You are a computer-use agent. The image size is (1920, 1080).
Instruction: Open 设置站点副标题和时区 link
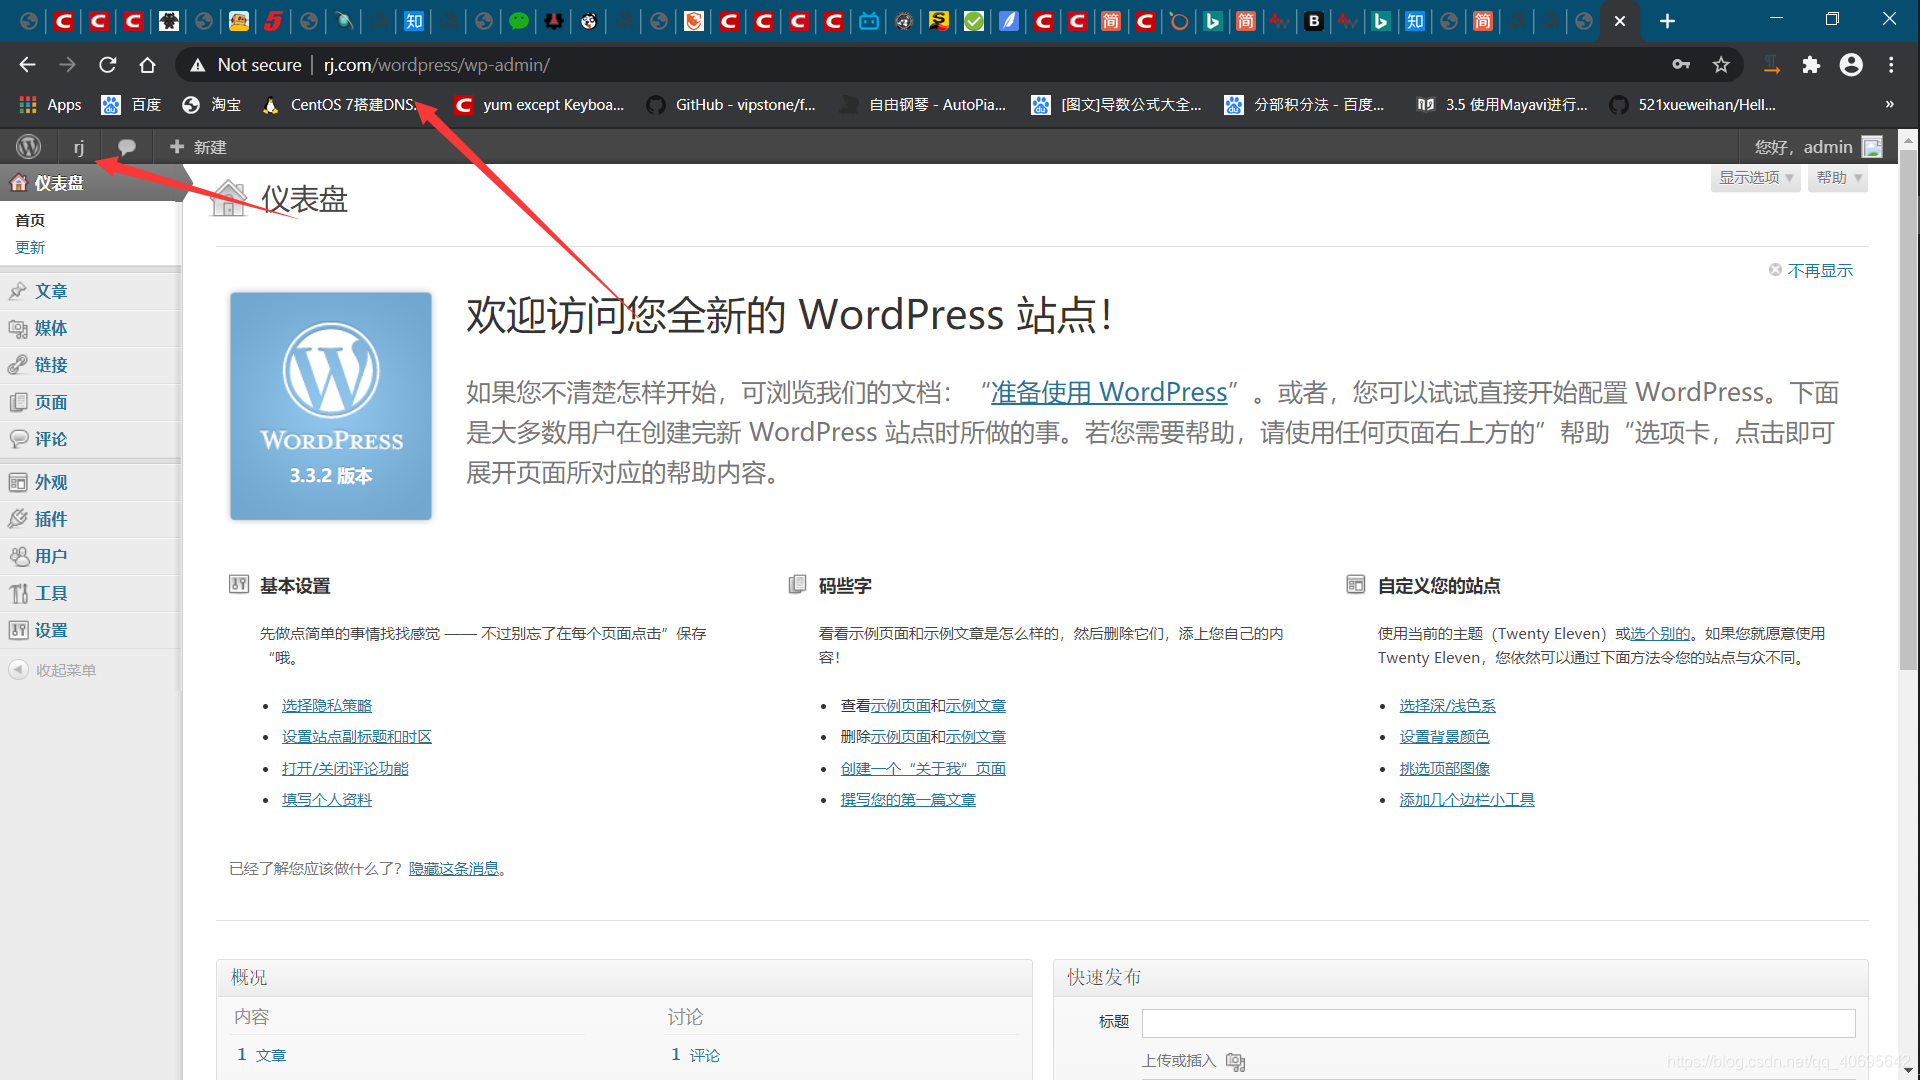[356, 737]
